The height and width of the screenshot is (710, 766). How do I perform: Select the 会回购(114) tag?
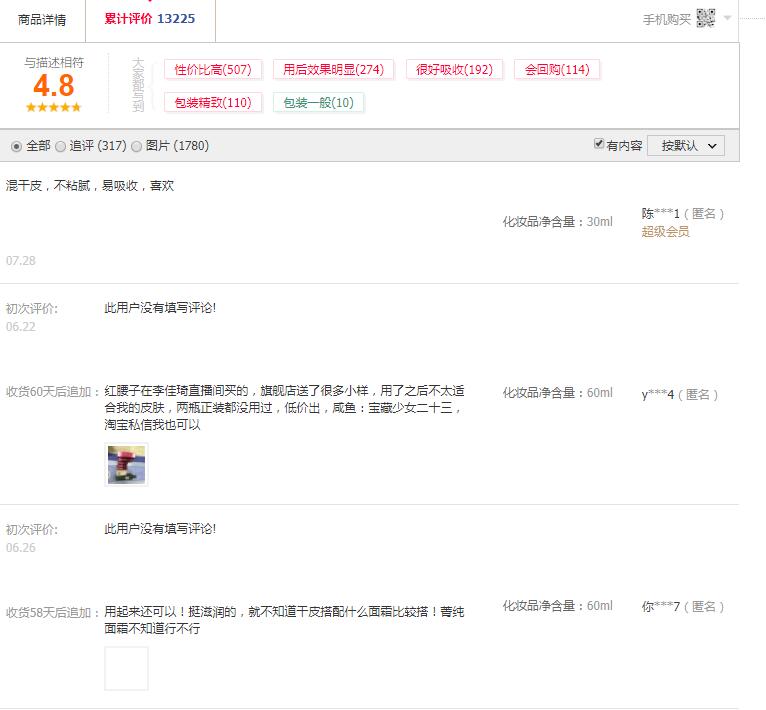557,69
